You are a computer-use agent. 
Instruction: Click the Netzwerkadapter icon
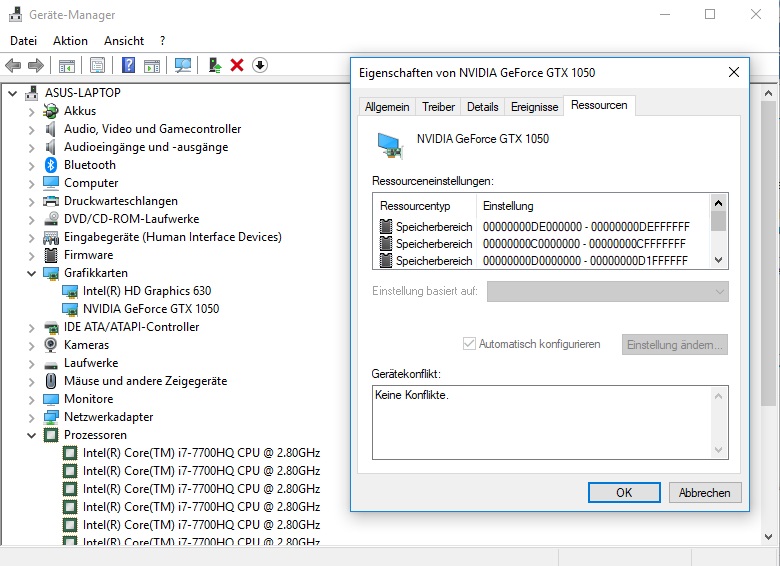[x=51, y=417]
